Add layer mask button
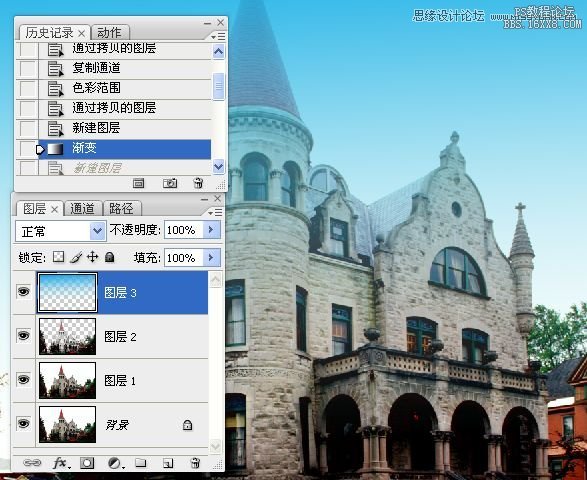The height and width of the screenshot is (480, 587). click(x=87, y=463)
